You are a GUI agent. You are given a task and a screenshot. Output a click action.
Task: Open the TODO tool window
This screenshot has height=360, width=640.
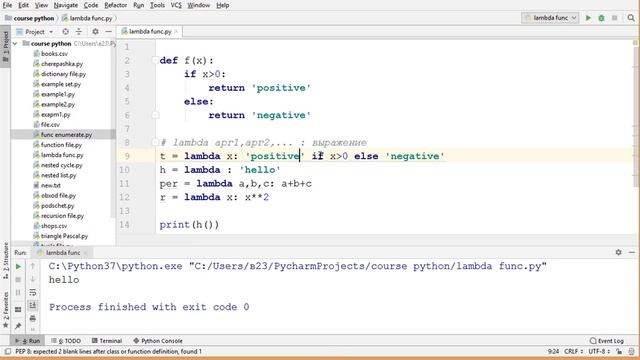[66, 341]
